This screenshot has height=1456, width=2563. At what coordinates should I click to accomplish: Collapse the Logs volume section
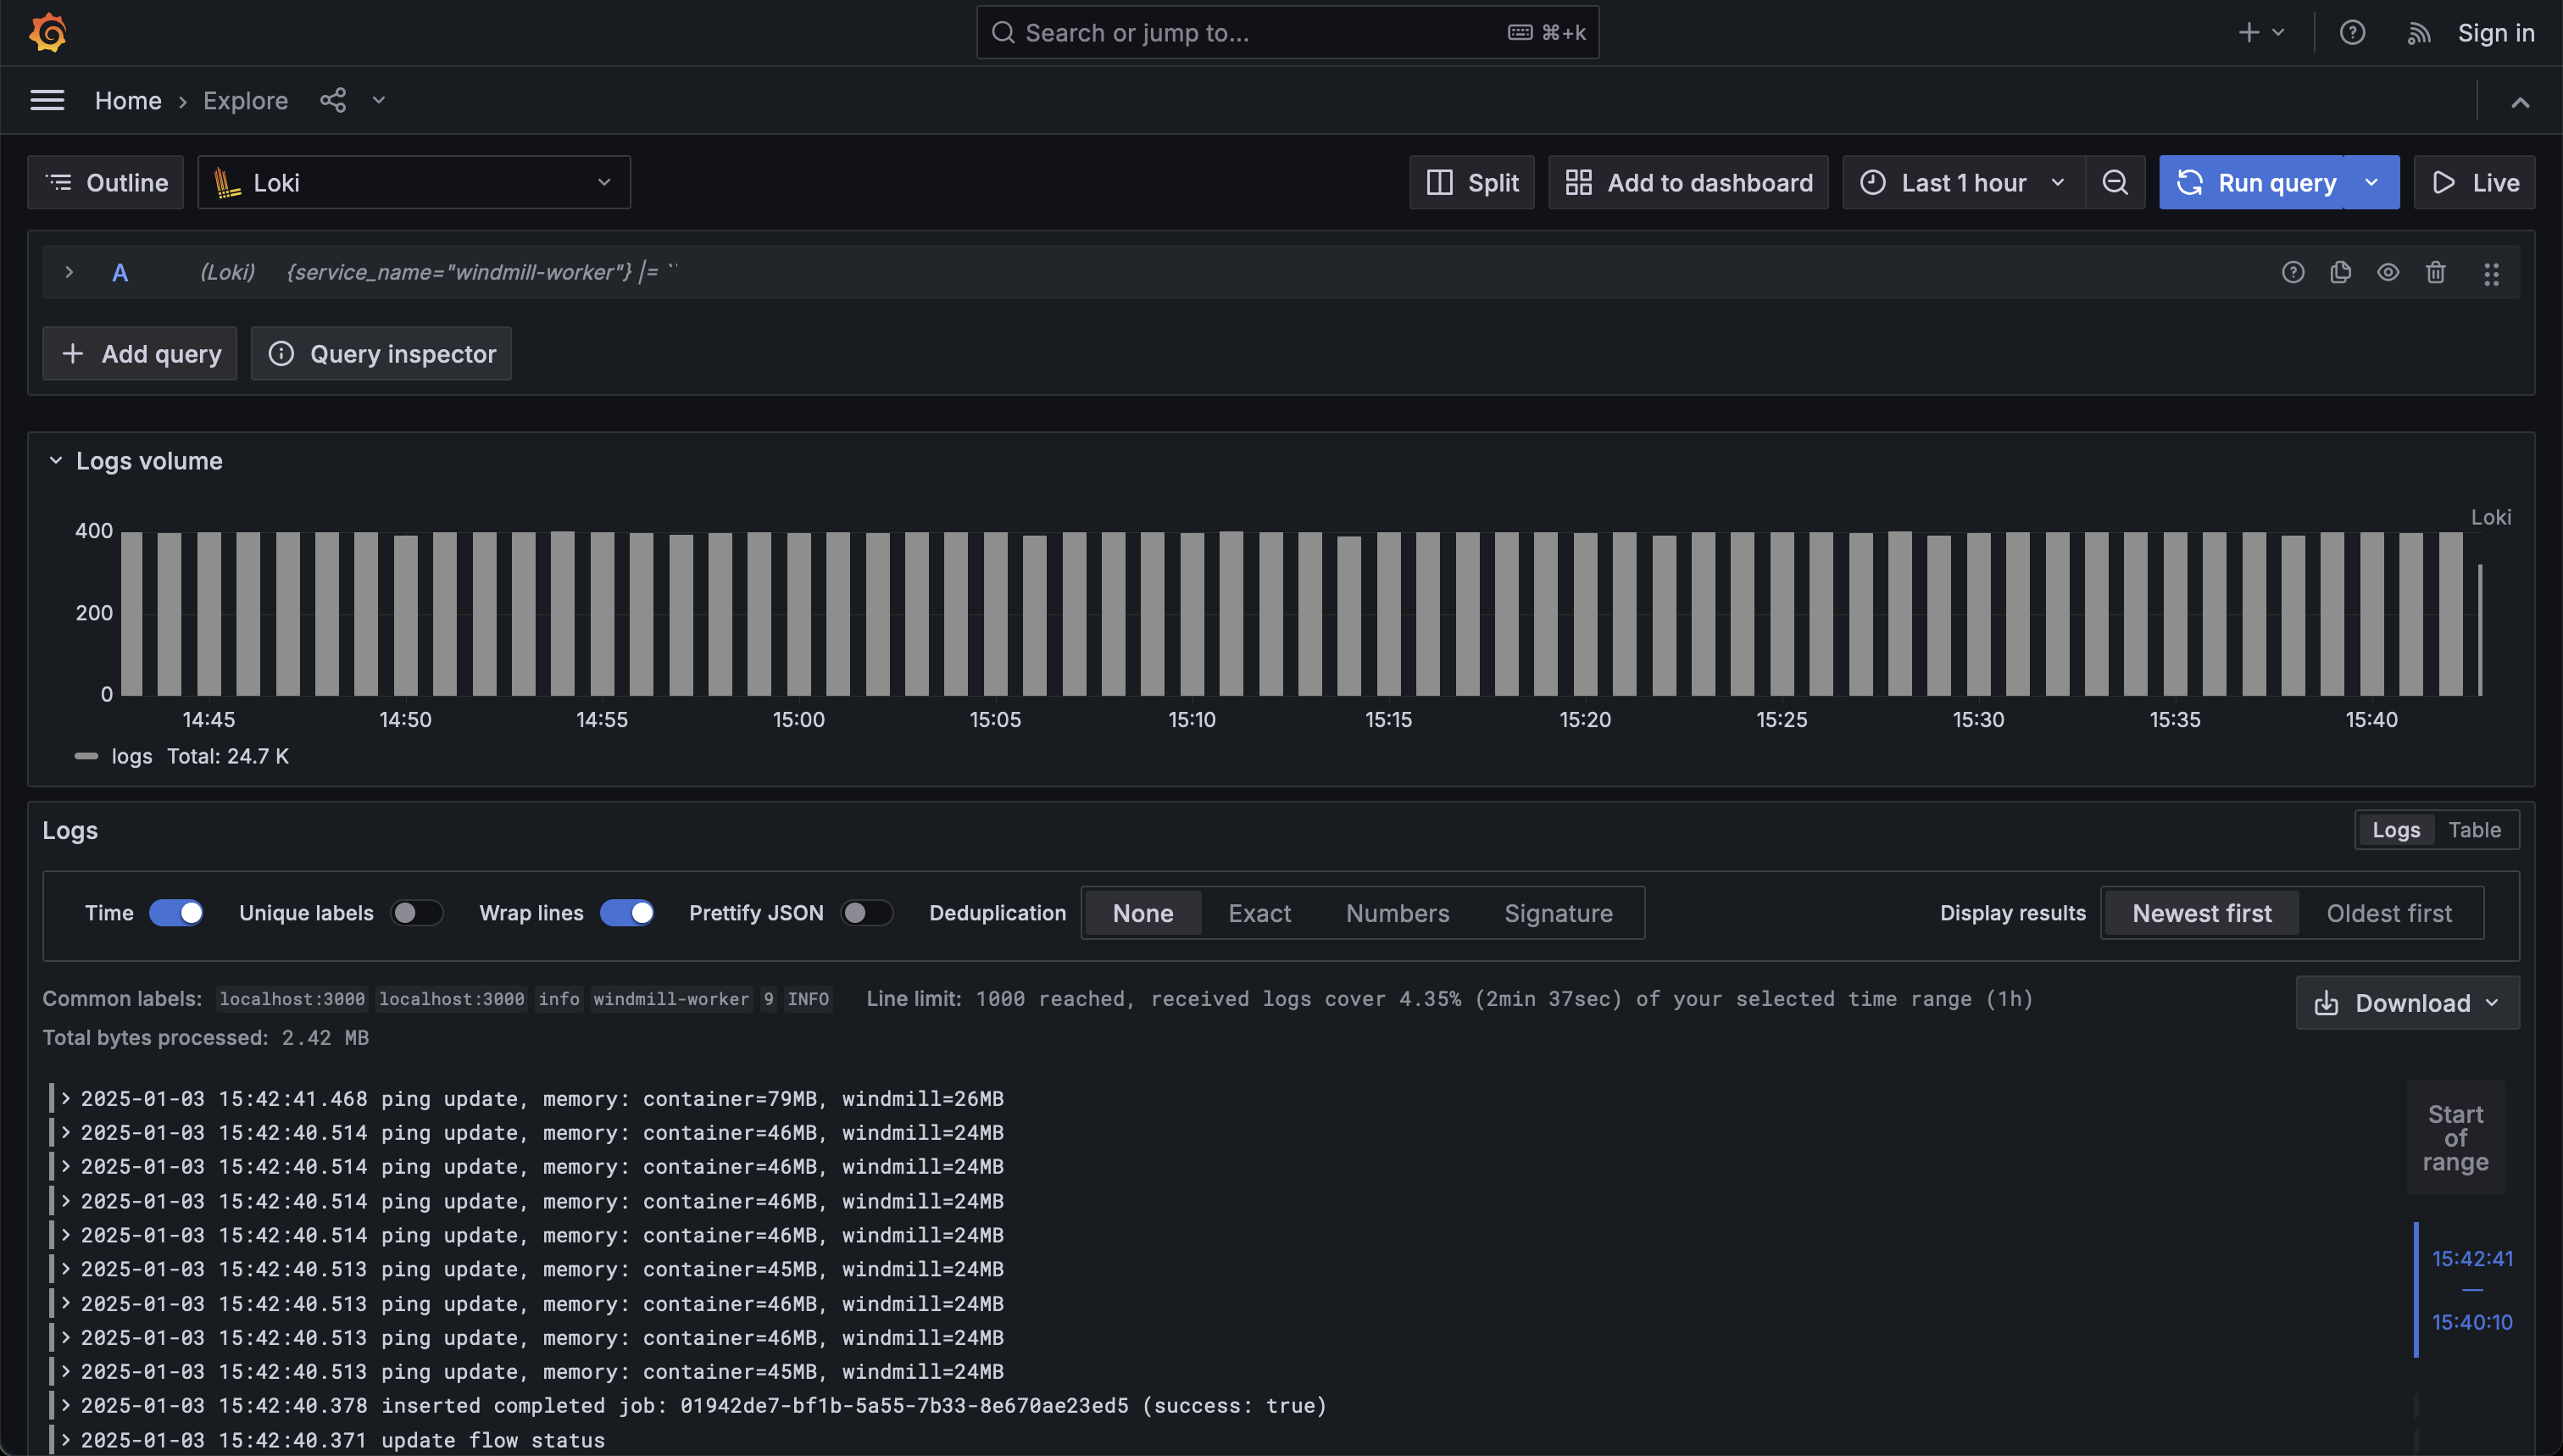55,460
